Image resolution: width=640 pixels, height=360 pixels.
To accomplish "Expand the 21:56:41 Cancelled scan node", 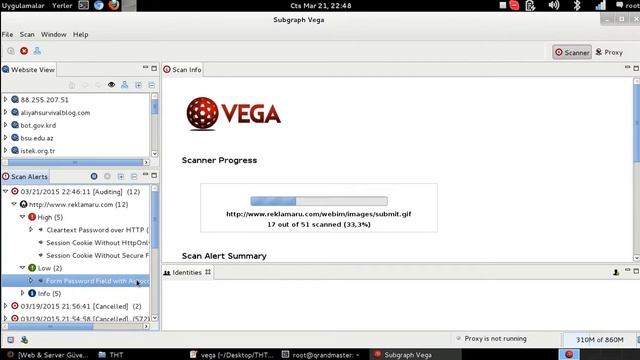I will coord(5,306).
